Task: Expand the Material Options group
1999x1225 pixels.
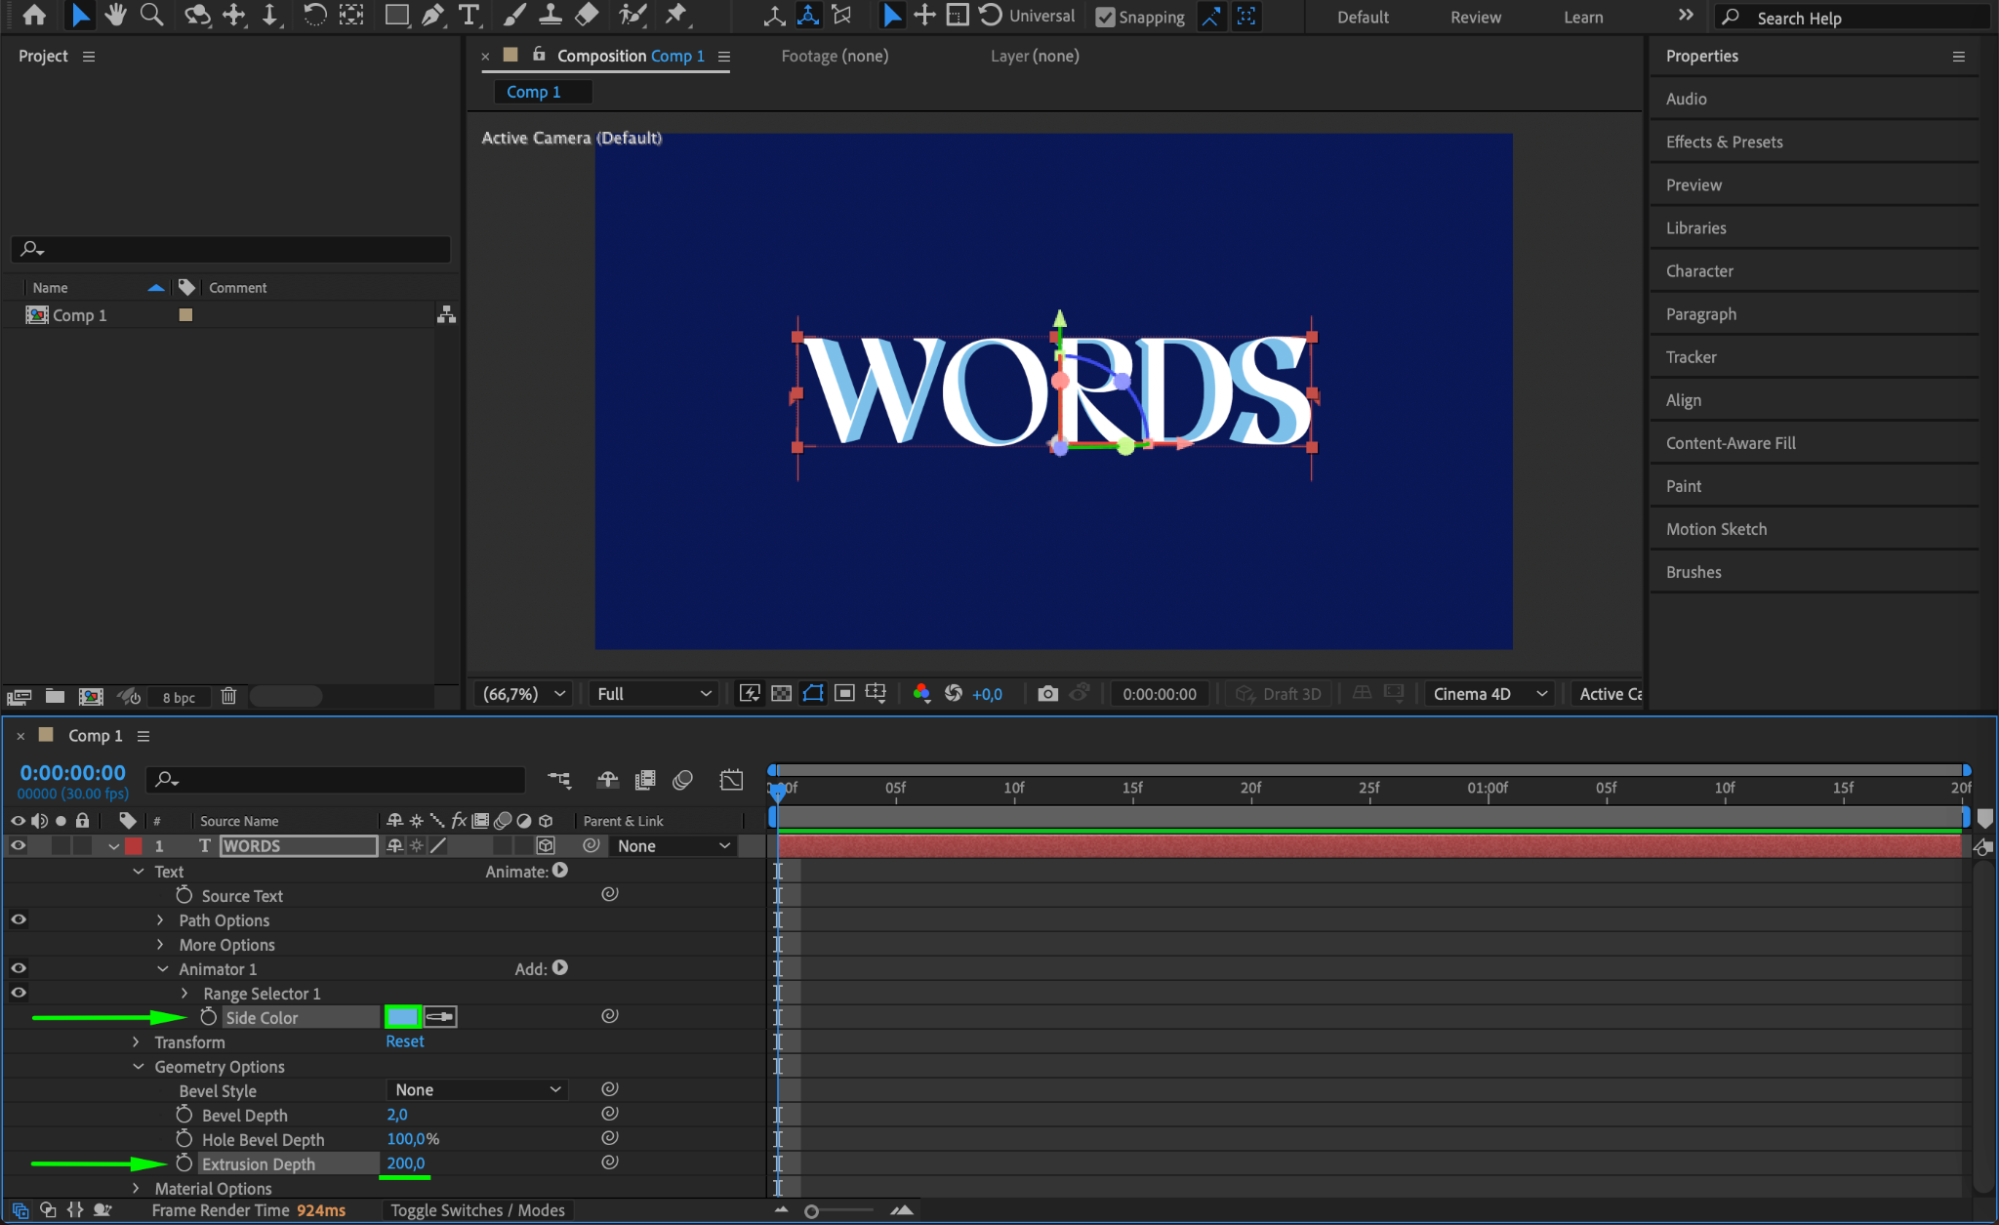Action: pos(137,1188)
